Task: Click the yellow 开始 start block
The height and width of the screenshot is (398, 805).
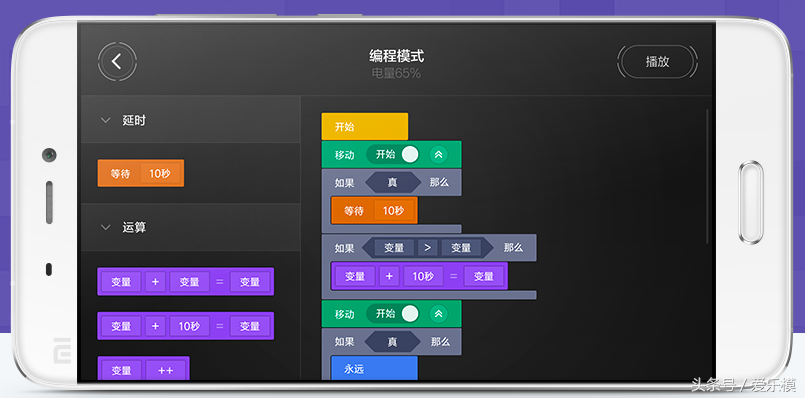Action: coord(365,126)
